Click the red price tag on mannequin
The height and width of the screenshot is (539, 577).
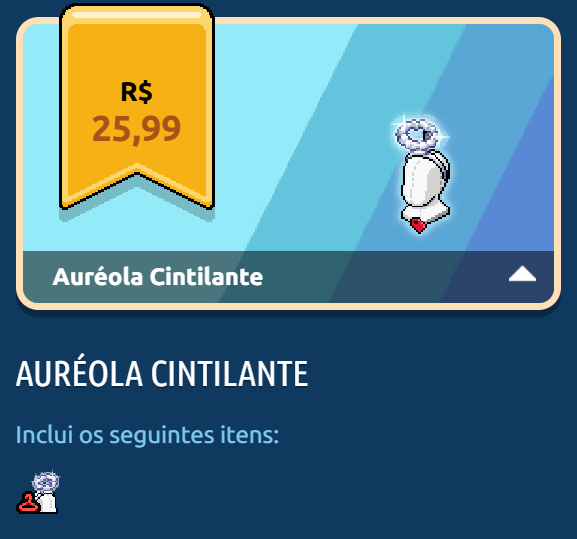pyautogui.click(x=418, y=225)
